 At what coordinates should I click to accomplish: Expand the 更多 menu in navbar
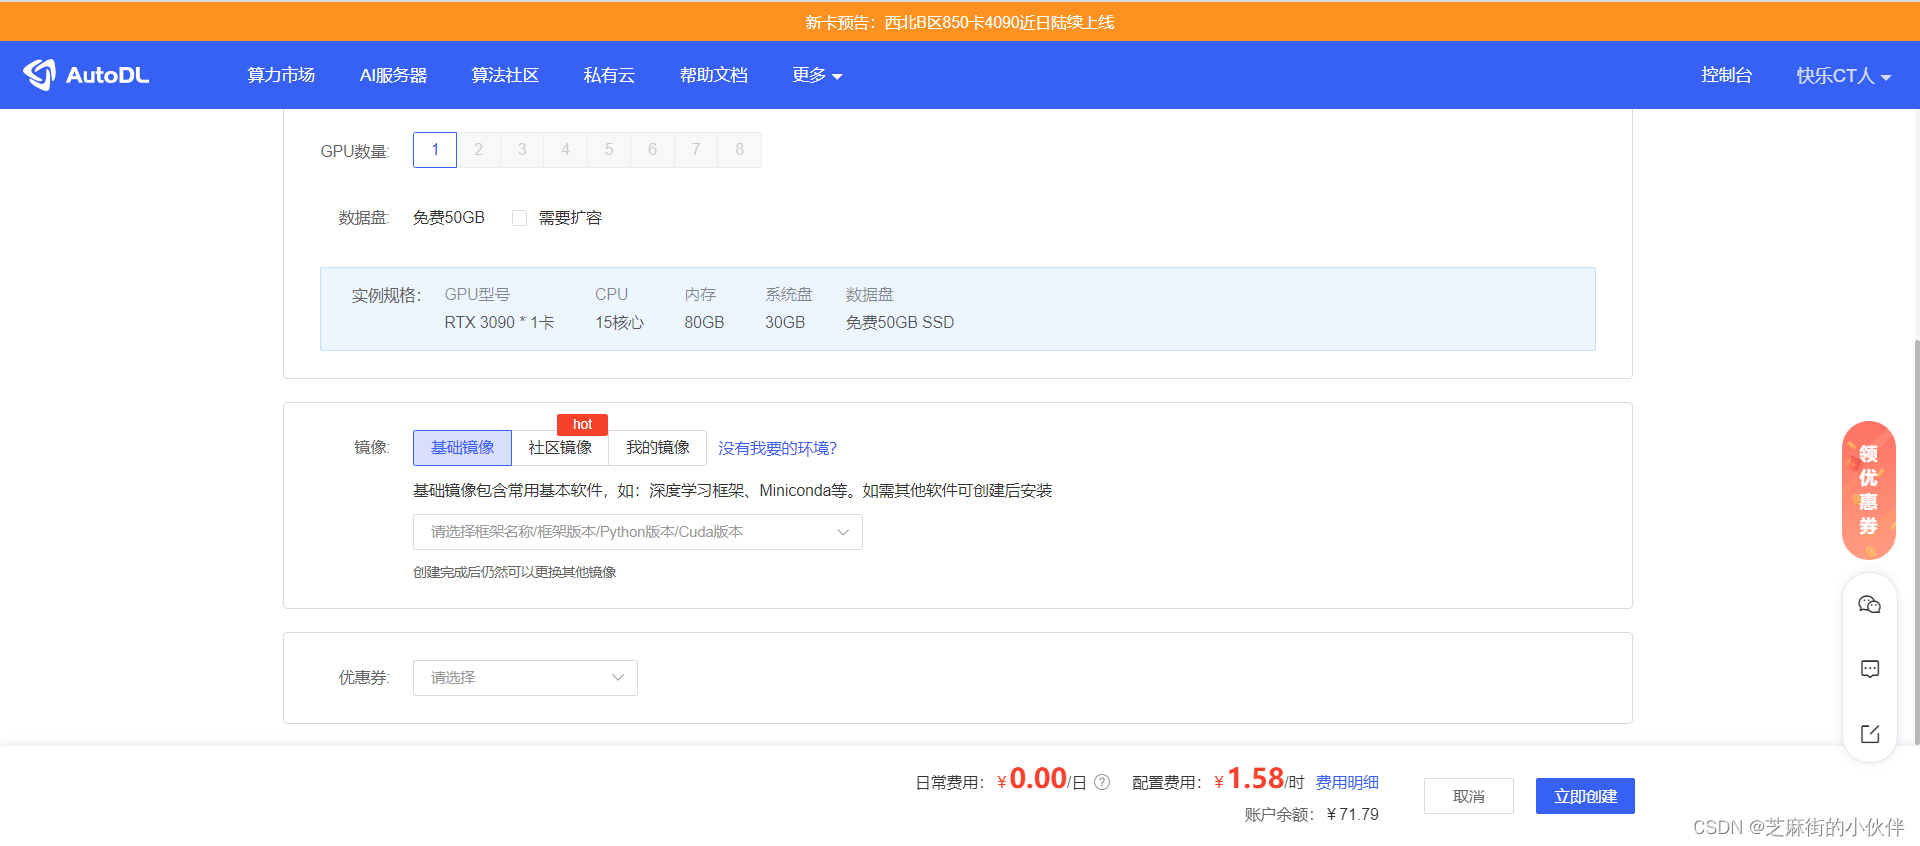click(x=817, y=75)
